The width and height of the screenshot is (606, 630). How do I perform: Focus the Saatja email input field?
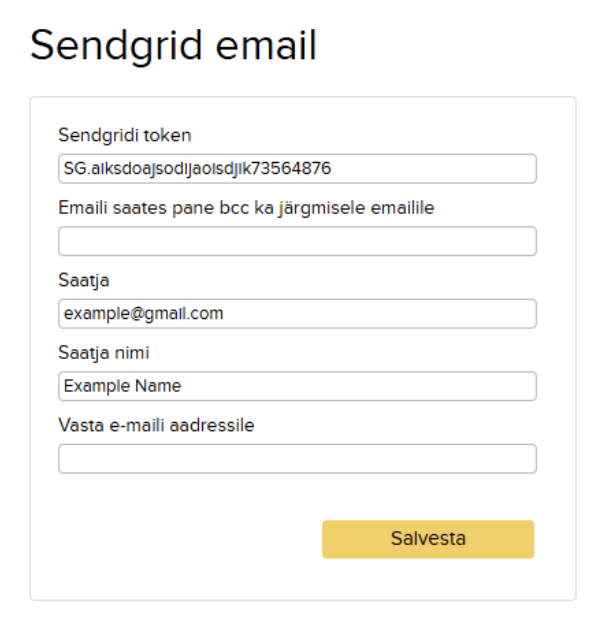(297, 314)
